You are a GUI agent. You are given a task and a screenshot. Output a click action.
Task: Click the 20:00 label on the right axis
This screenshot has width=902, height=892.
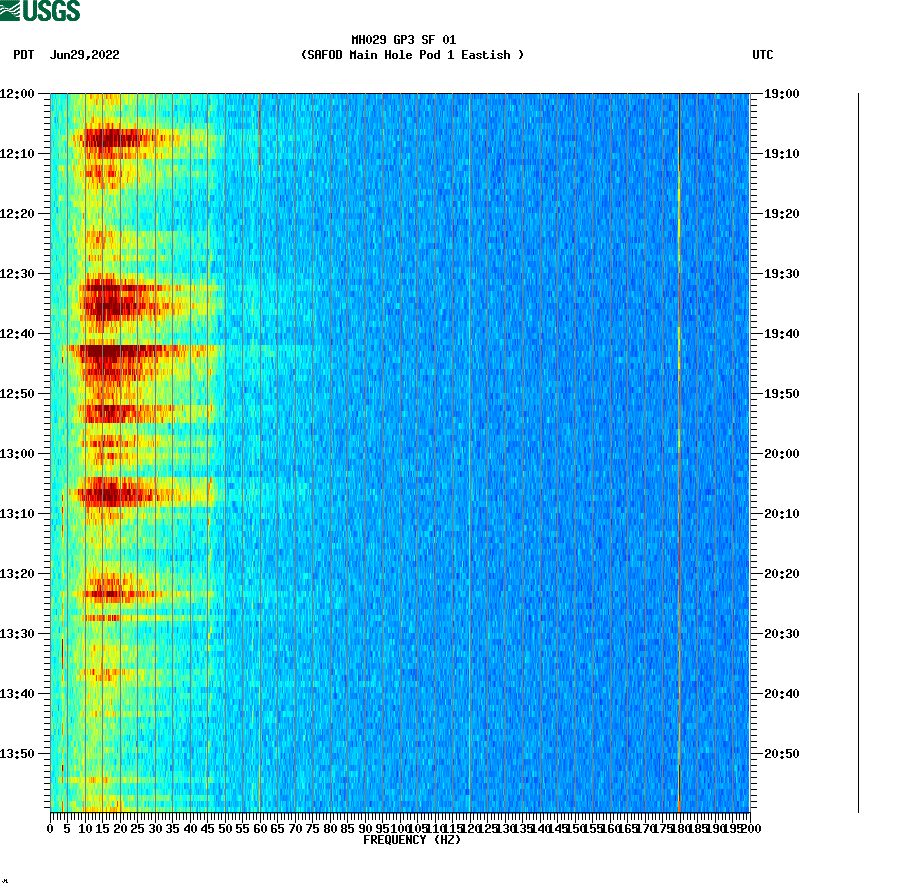(779, 452)
